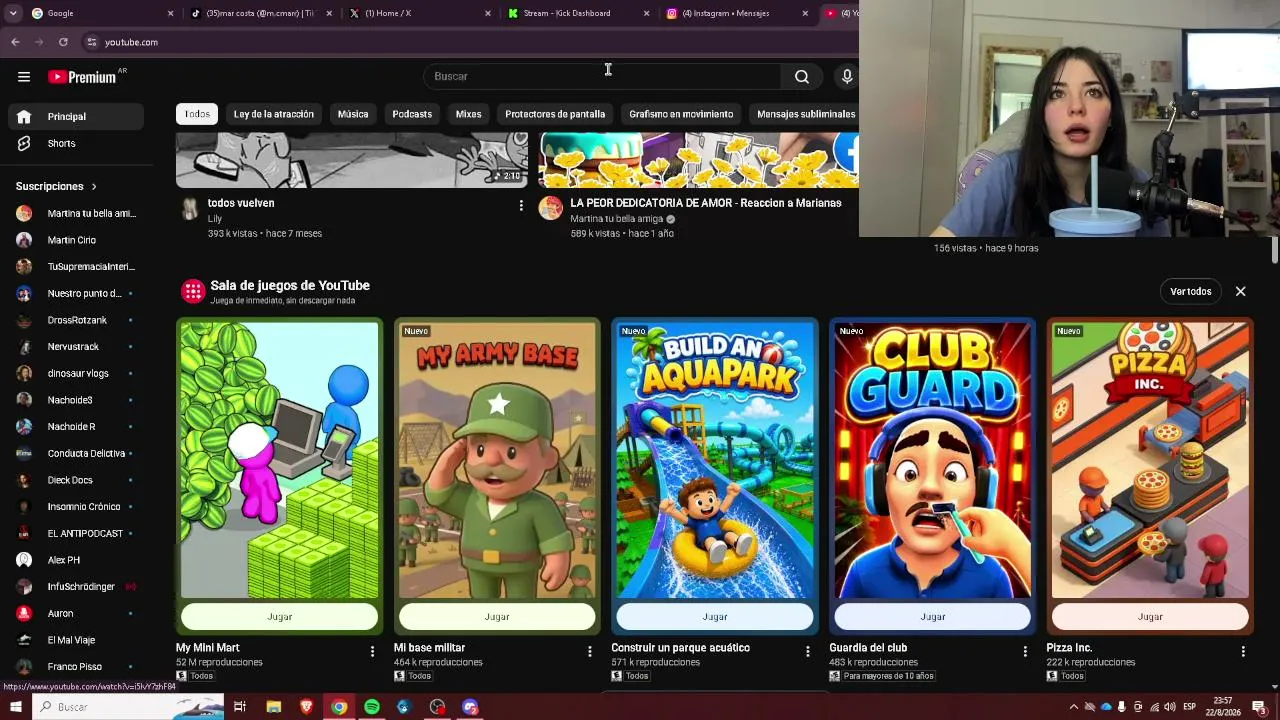Click the search magnifier button
Screen dimensions: 1280x720
[802, 76]
